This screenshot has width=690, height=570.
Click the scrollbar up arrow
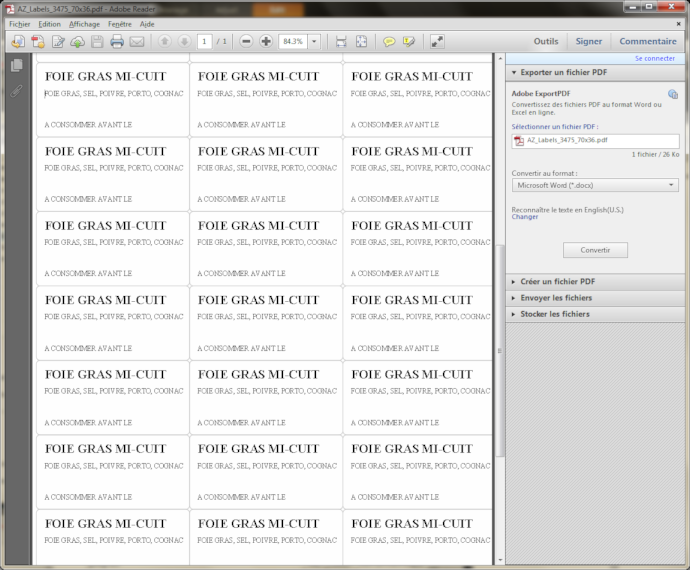pyautogui.click(x=500, y=58)
